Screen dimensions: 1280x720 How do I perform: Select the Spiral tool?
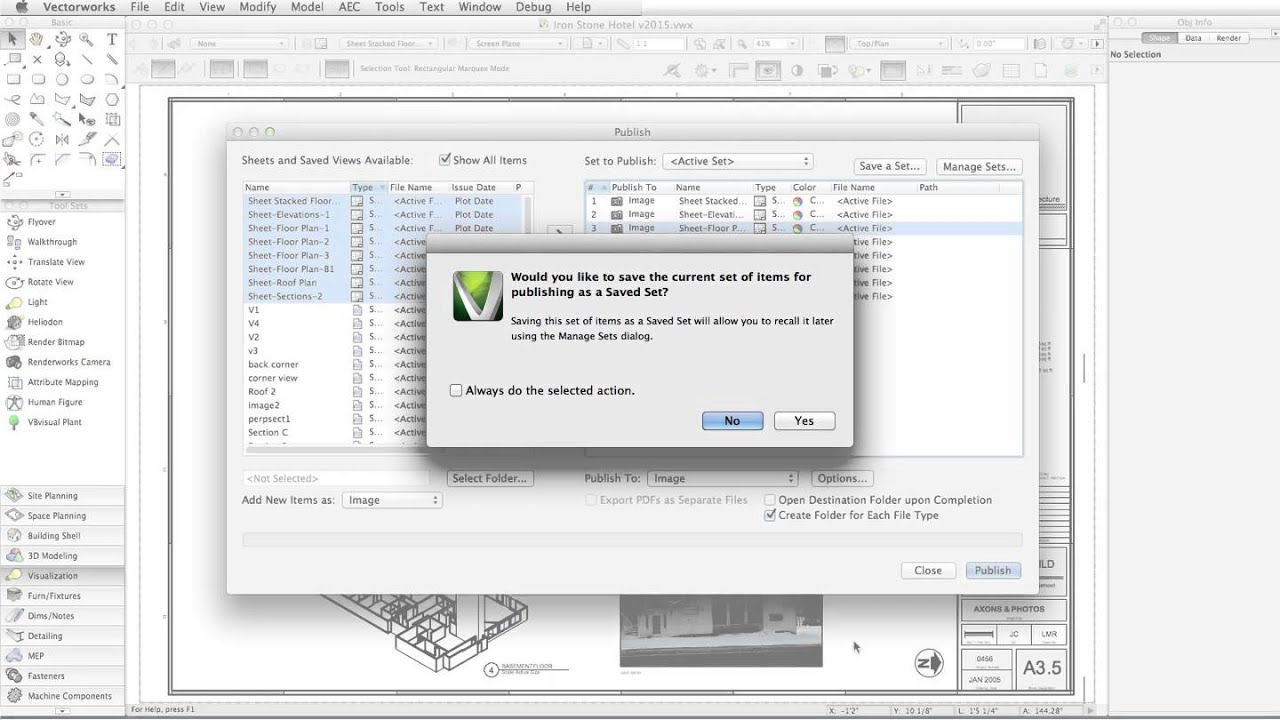(x=13, y=119)
